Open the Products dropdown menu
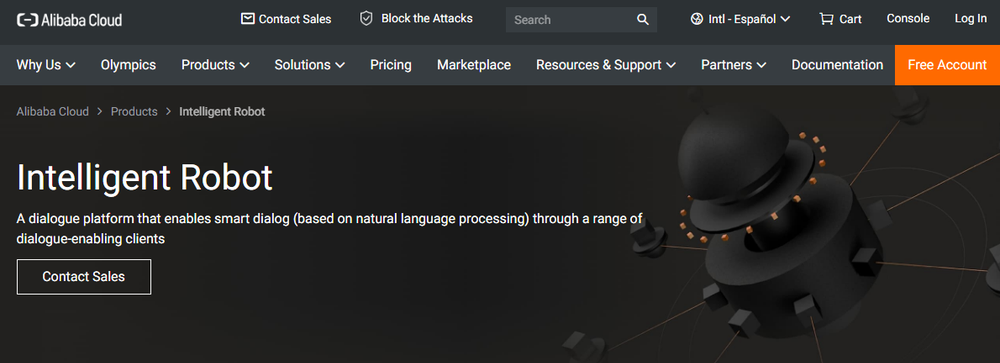Image resolution: width=1000 pixels, height=363 pixels. coord(215,64)
